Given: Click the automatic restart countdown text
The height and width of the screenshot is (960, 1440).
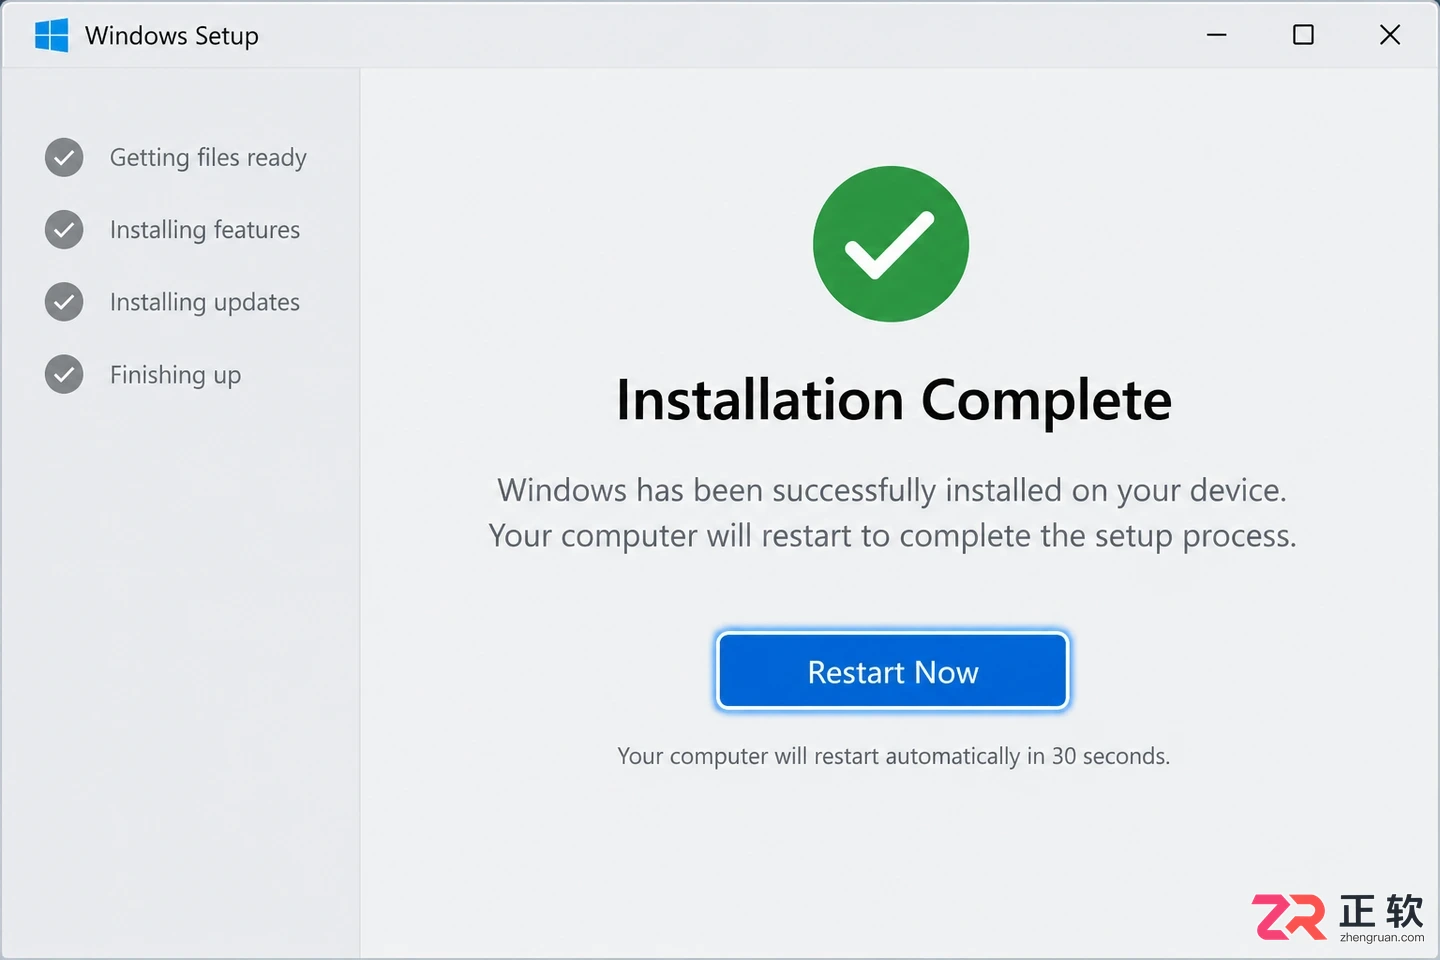Looking at the screenshot, I should pos(893,756).
